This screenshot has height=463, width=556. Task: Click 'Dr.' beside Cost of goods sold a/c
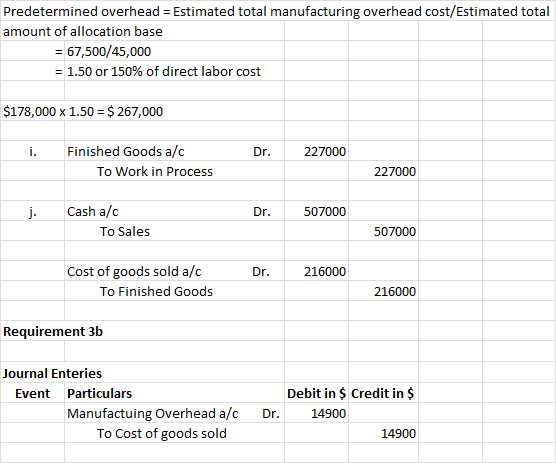coord(261,272)
